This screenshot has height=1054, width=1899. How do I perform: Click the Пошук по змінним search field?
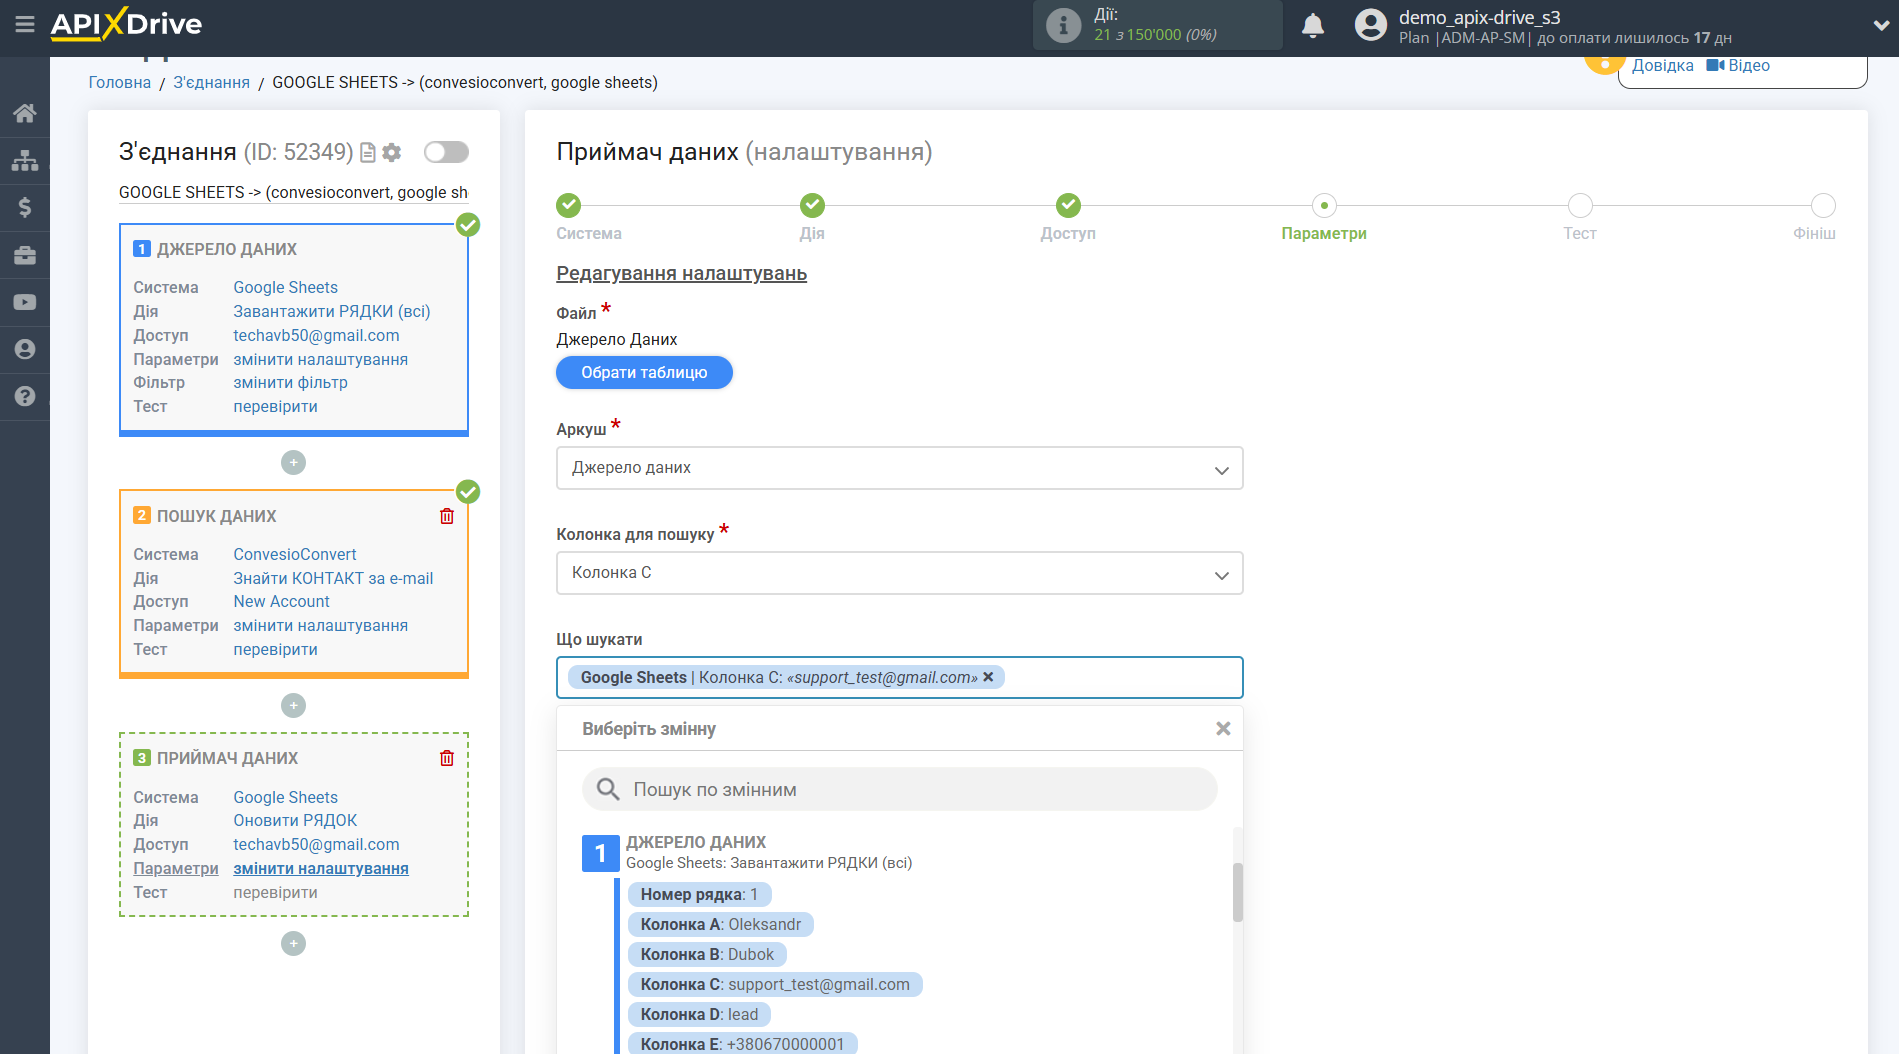[900, 789]
